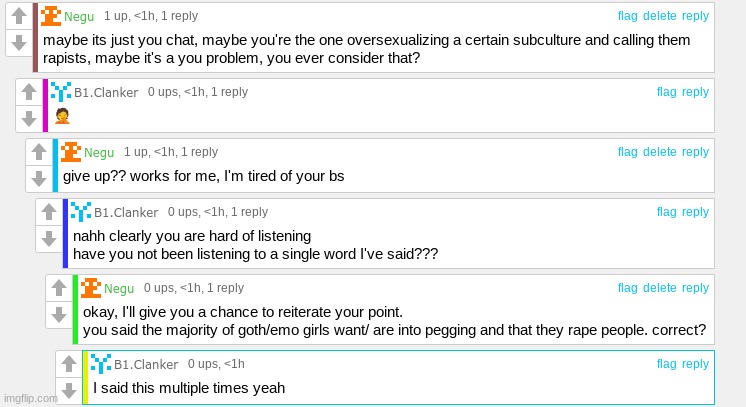This screenshot has width=746, height=407.
Task: Reply to Negu's 'give up??' comment
Action: (695, 152)
